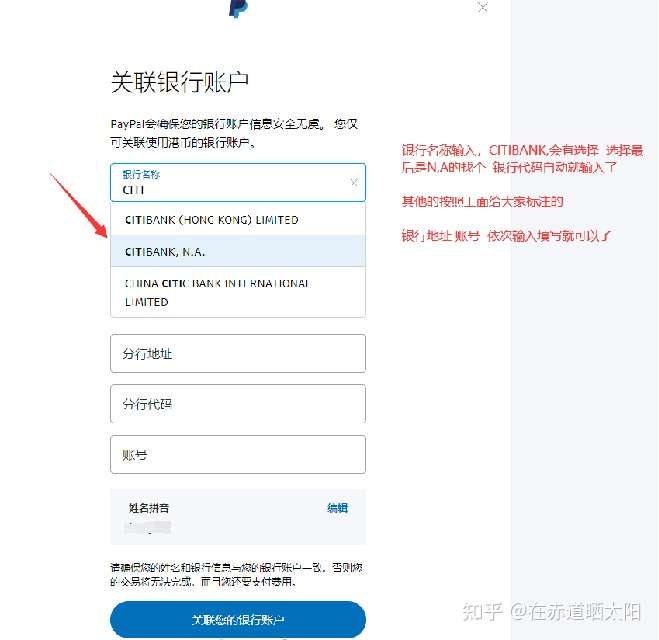
Task: Click the red arrow annotation
Action: (79, 205)
